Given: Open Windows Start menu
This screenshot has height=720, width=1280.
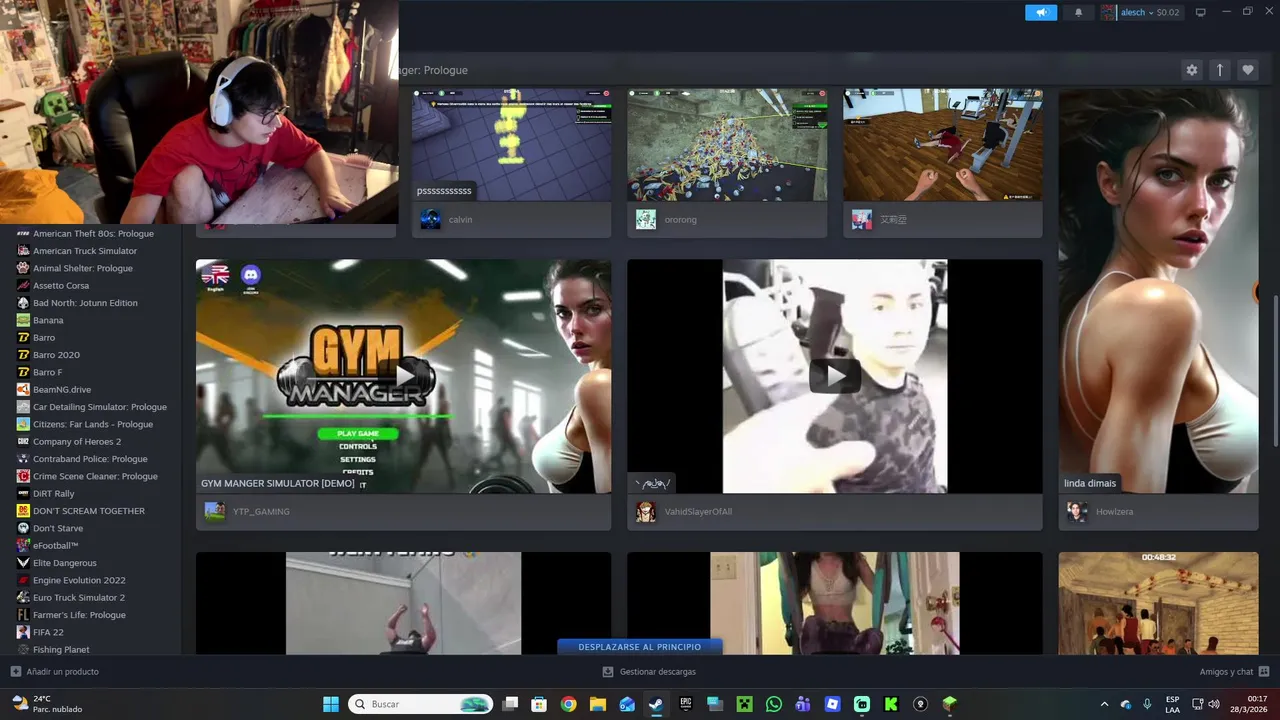Looking at the screenshot, I should pos(331,704).
